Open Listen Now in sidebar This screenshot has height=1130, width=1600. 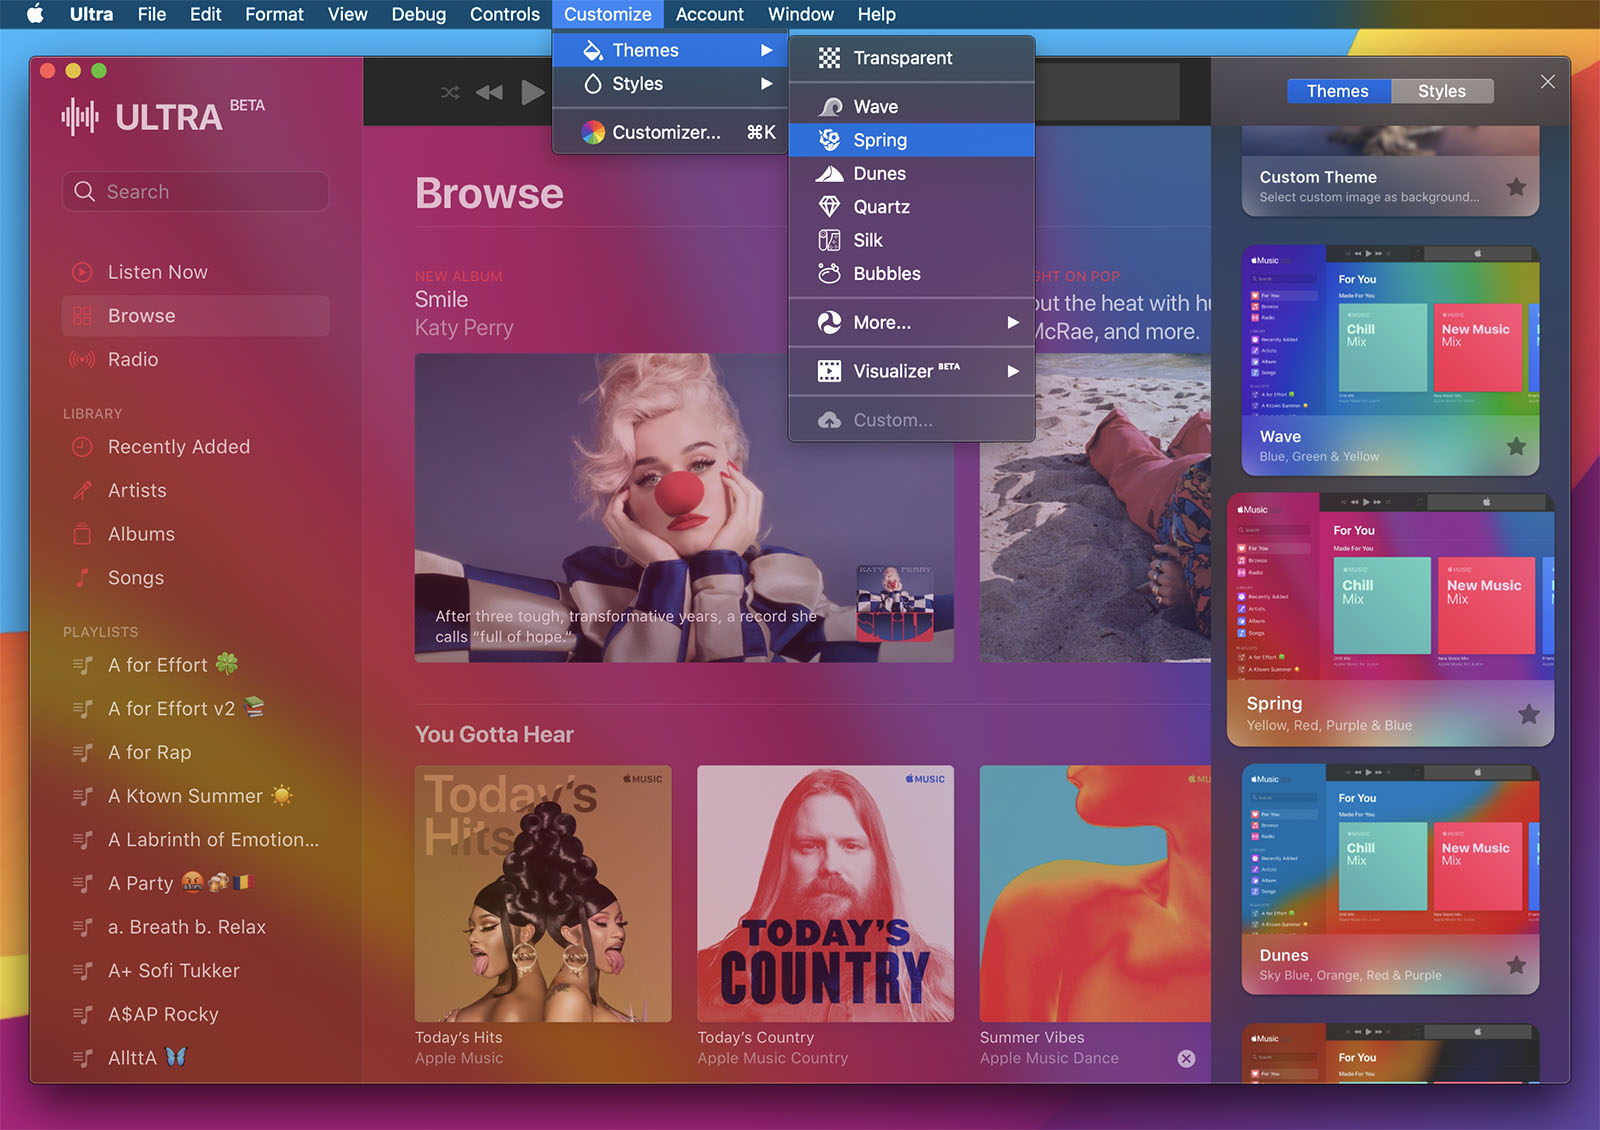point(196,272)
